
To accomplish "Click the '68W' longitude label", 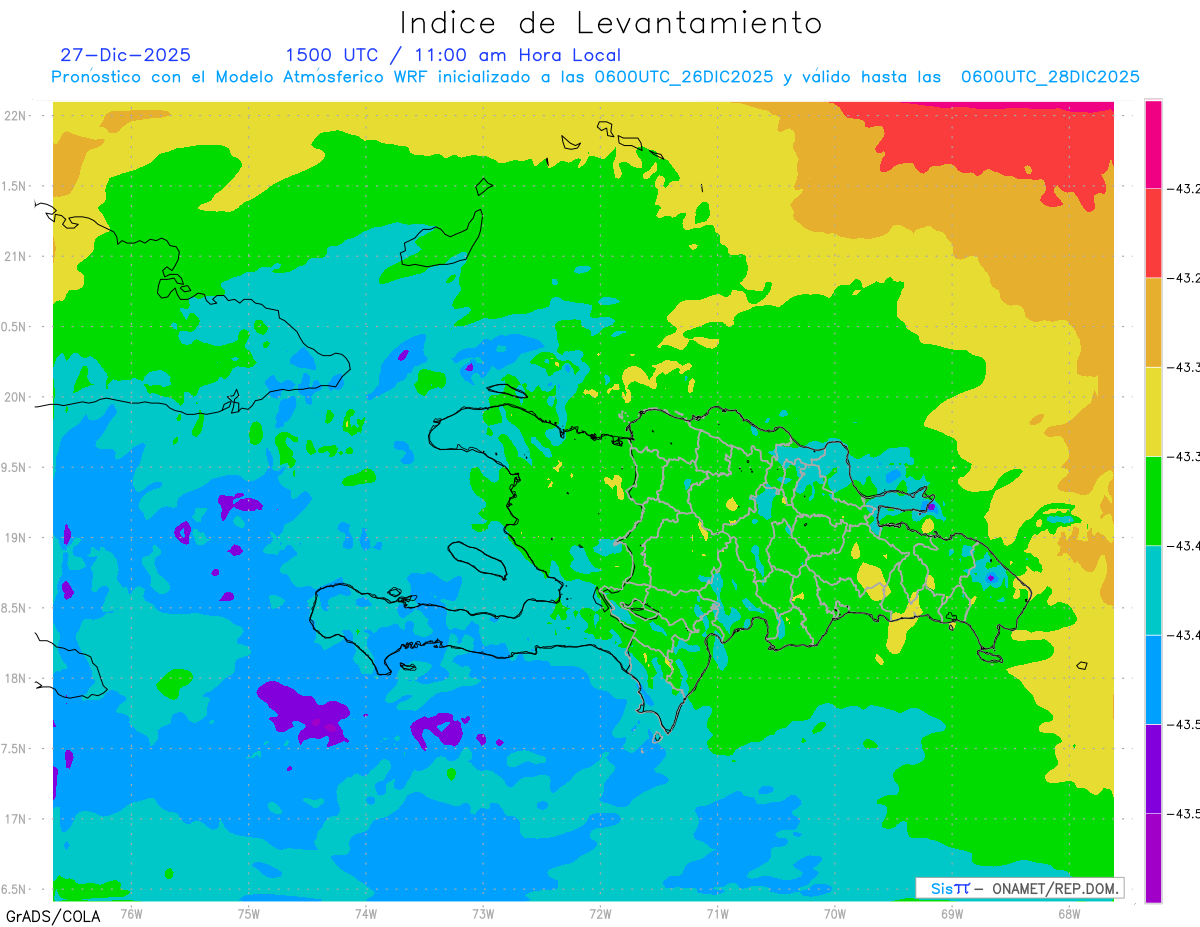I will click(x=1069, y=913).
